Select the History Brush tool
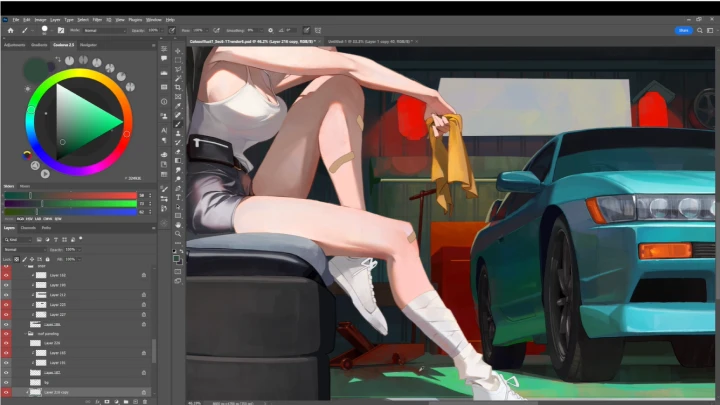This screenshot has width=720, height=405. click(x=178, y=142)
